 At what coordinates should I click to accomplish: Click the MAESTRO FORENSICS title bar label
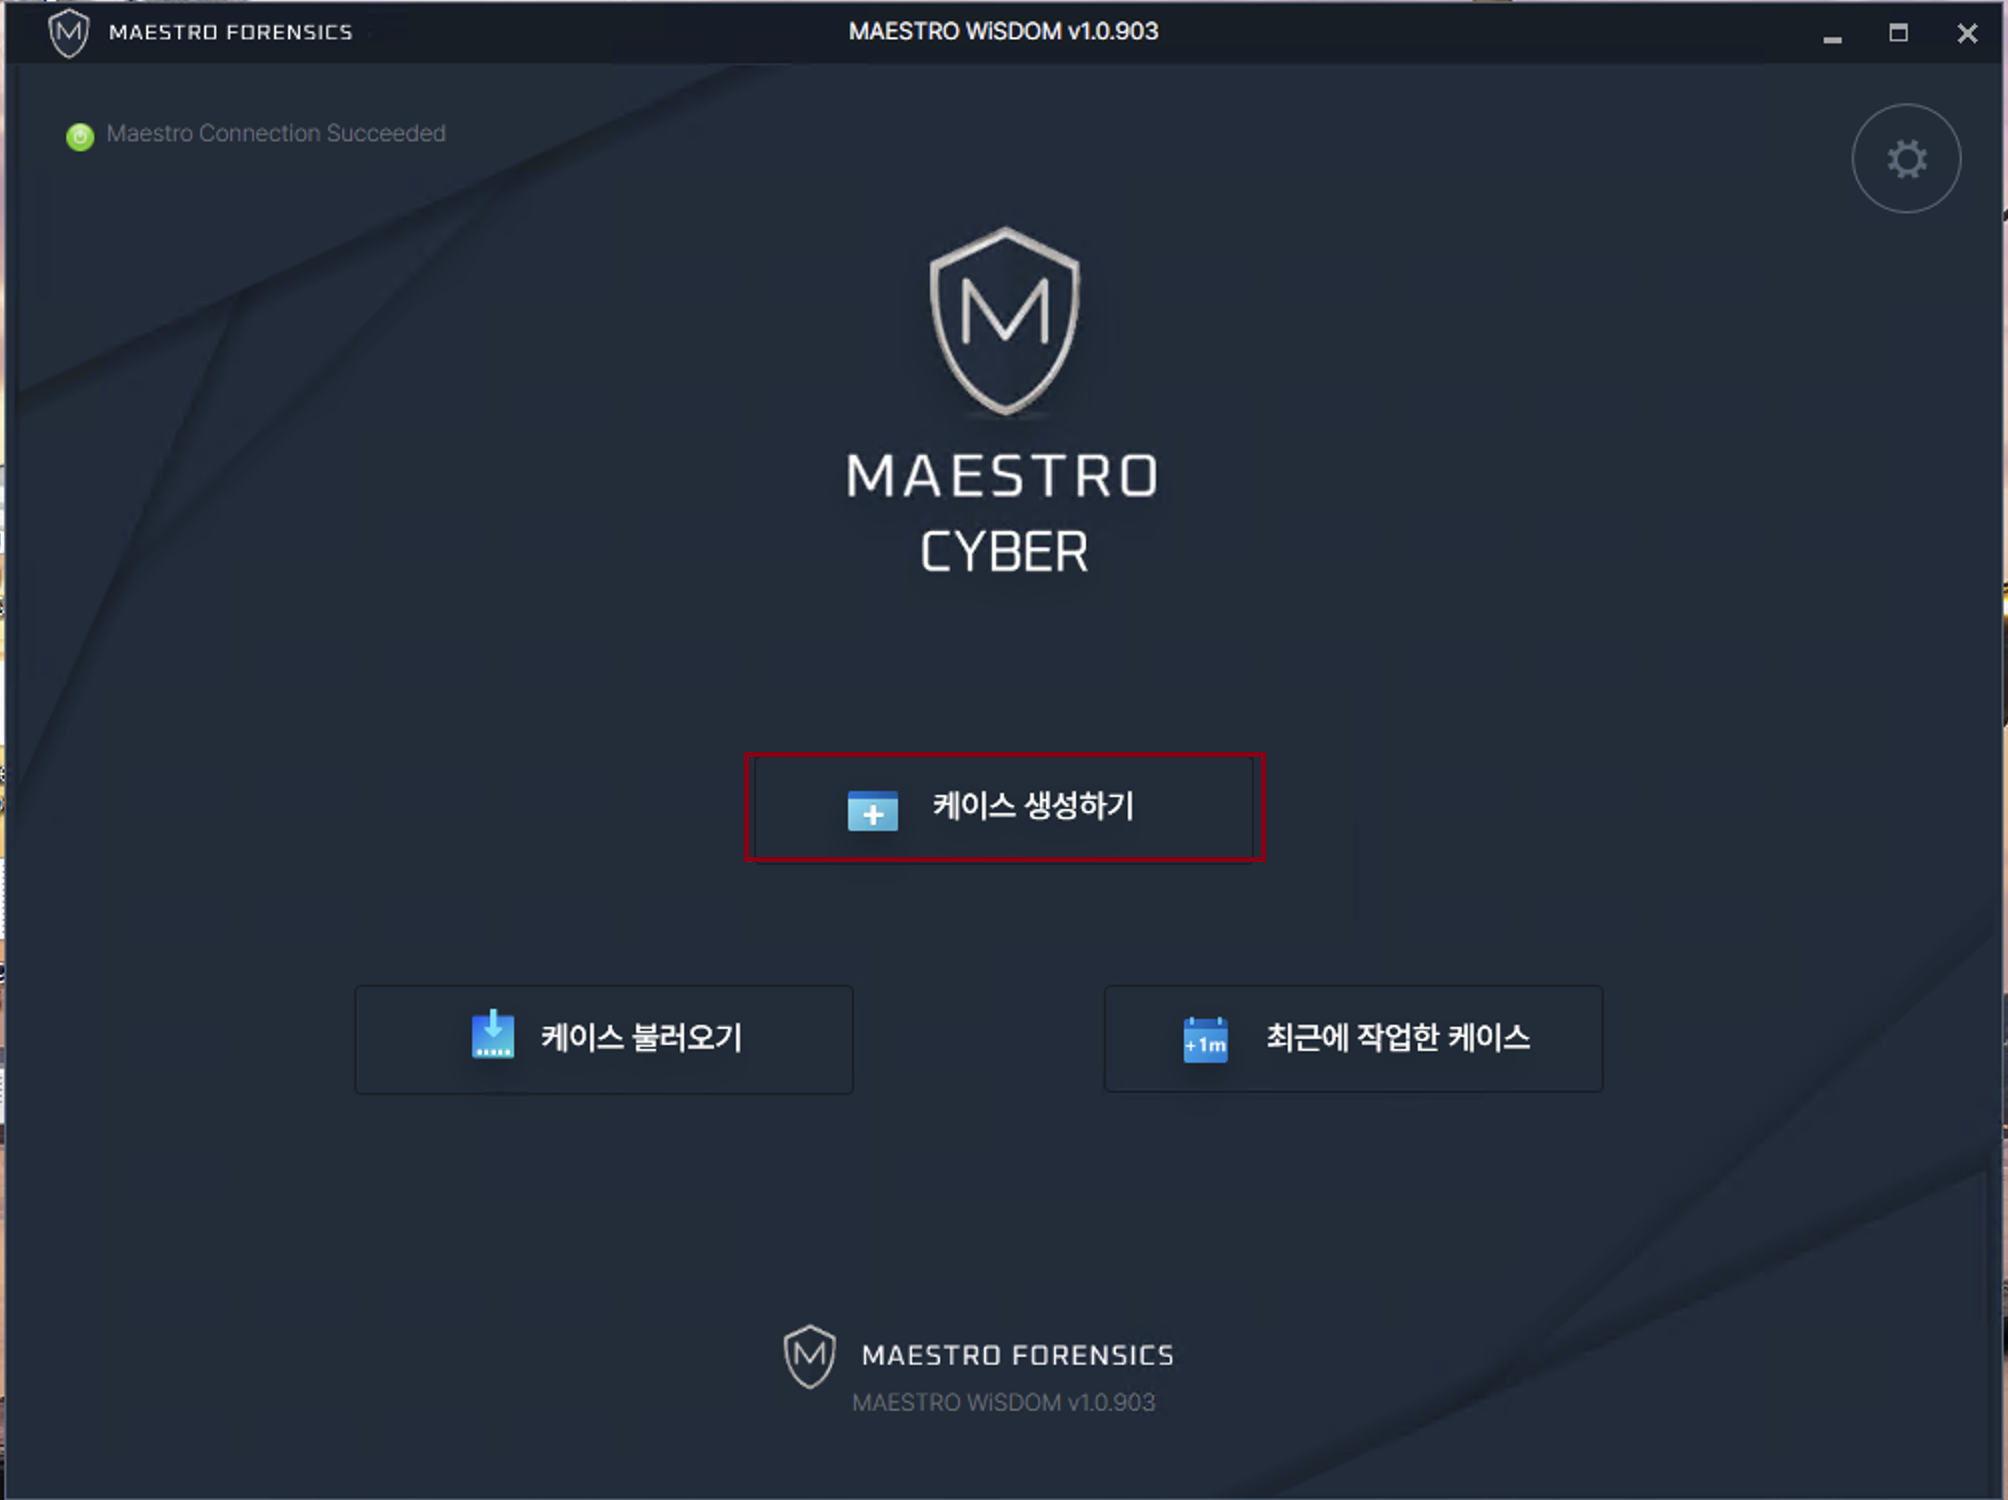pos(231,33)
